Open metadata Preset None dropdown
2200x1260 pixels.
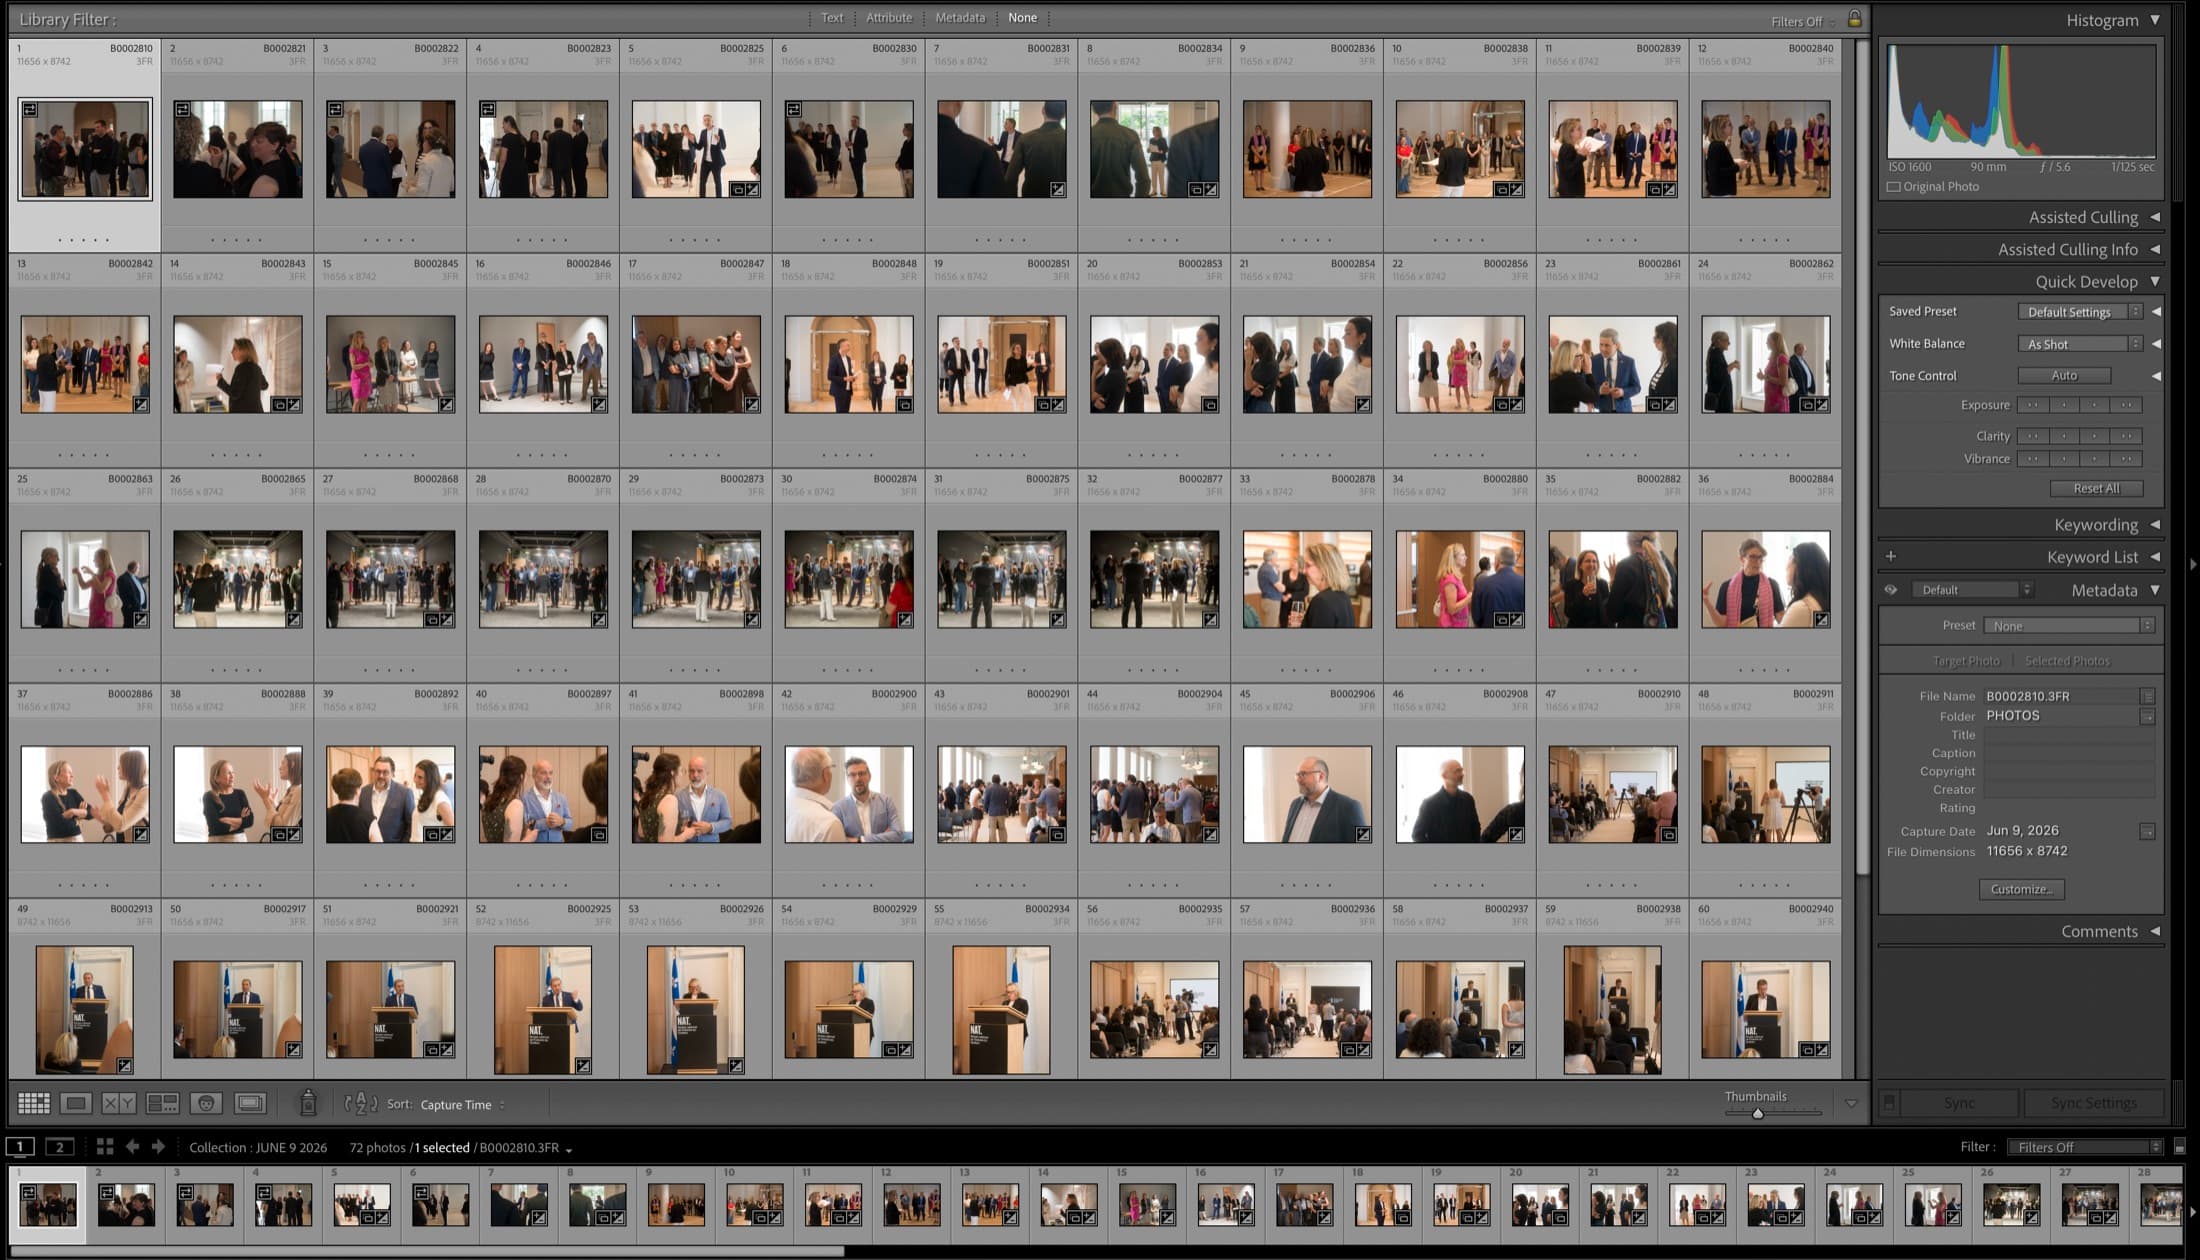click(2069, 626)
